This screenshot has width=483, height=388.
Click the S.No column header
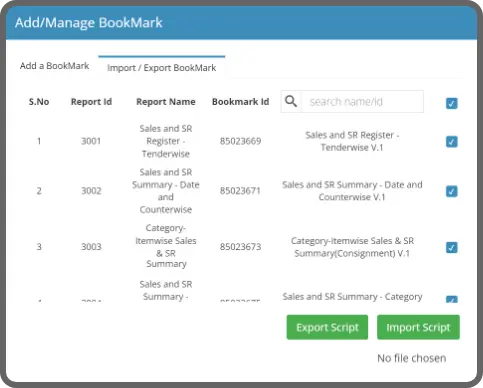pyautogui.click(x=39, y=102)
